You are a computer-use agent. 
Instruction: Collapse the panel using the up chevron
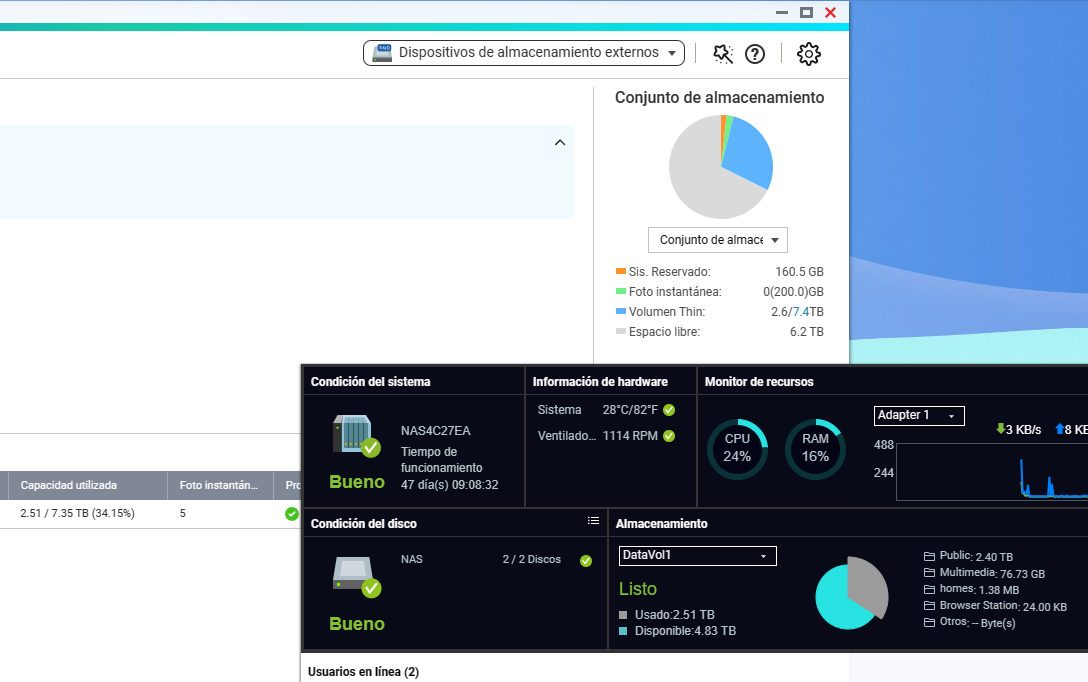560,143
